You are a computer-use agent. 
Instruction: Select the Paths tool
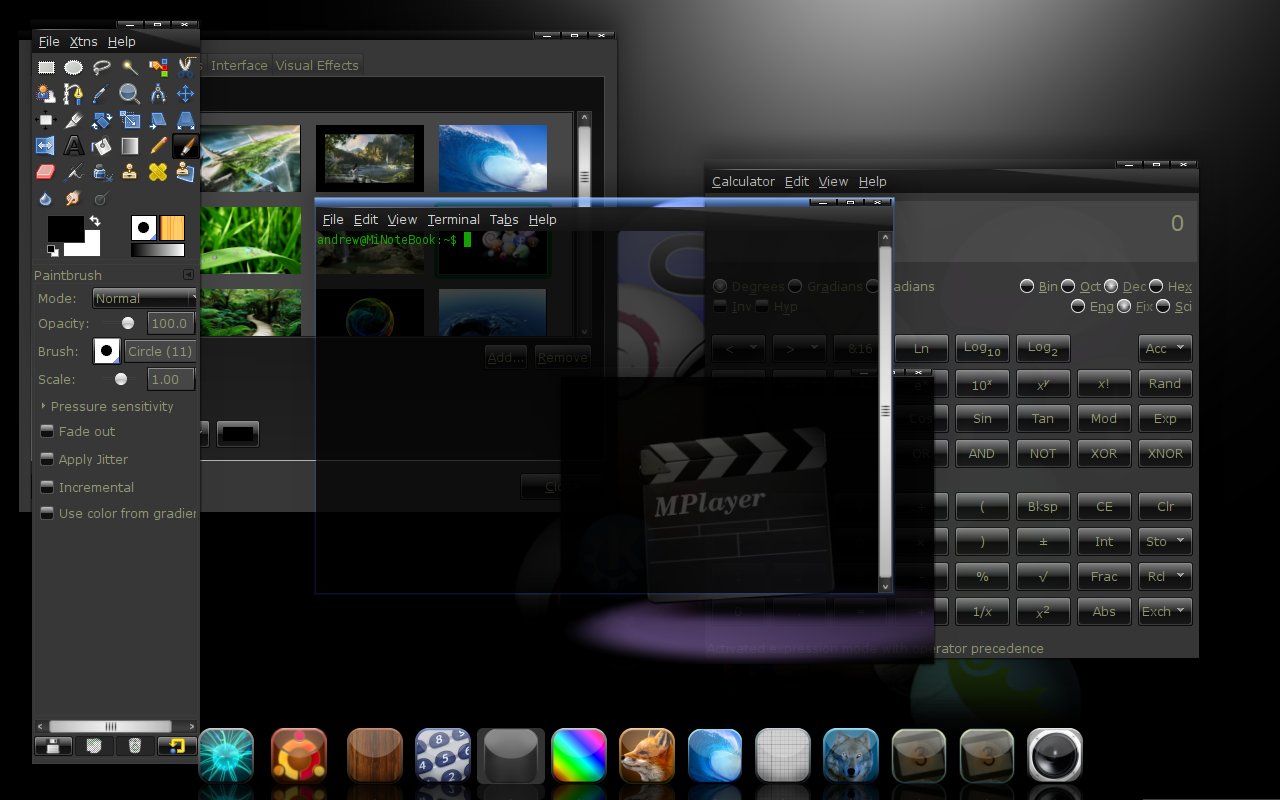[x=74, y=94]
